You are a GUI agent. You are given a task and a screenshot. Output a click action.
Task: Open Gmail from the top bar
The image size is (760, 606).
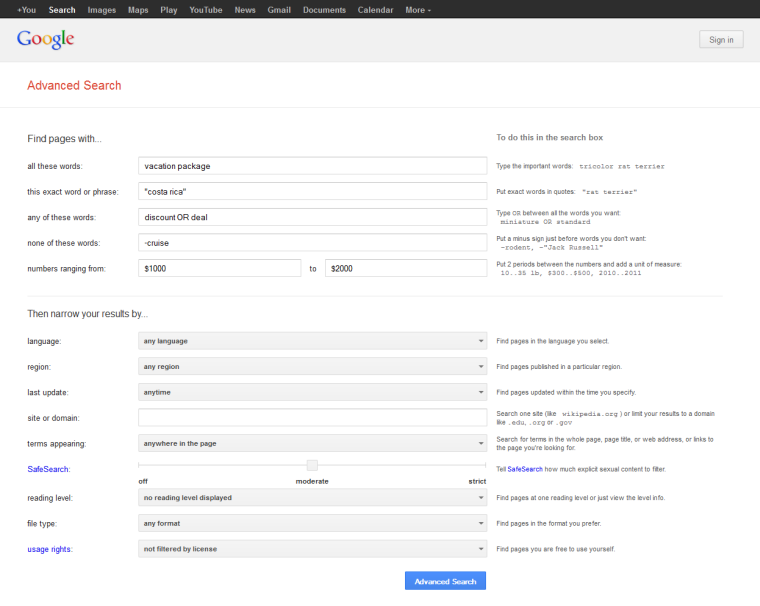[x=279, y=10]
